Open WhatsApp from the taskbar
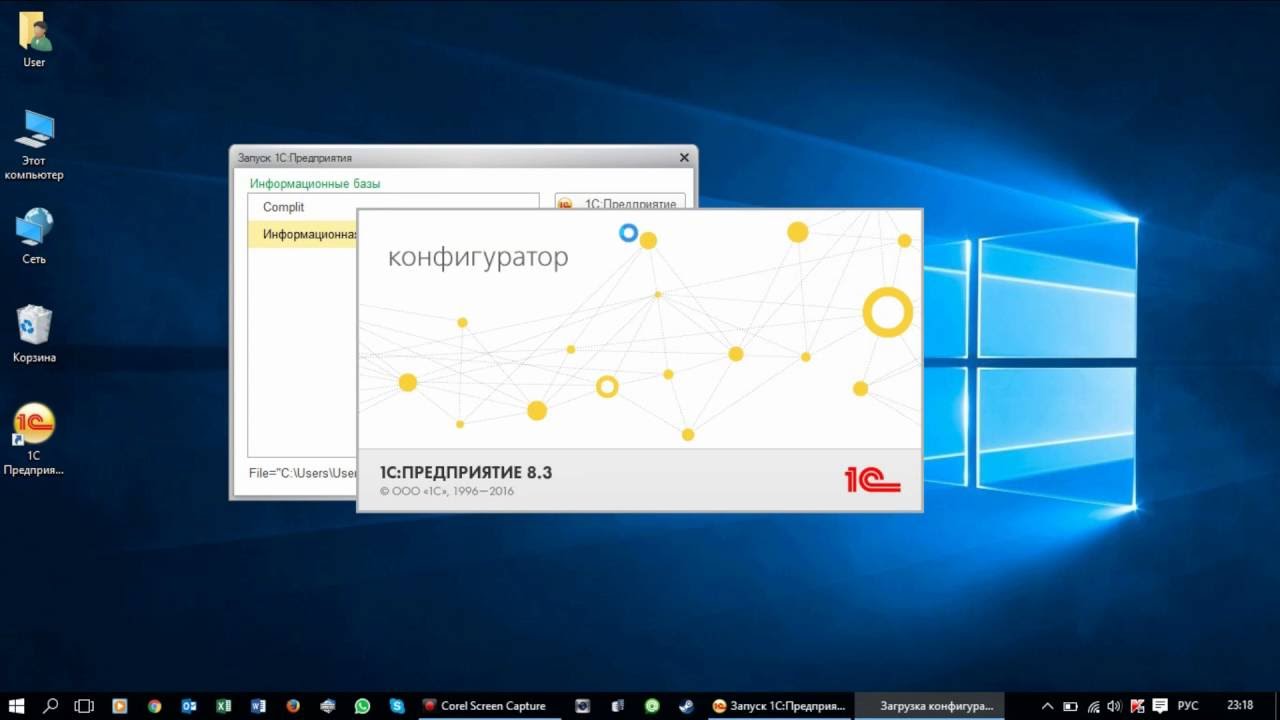1280x720 pixels. point(362,706)
